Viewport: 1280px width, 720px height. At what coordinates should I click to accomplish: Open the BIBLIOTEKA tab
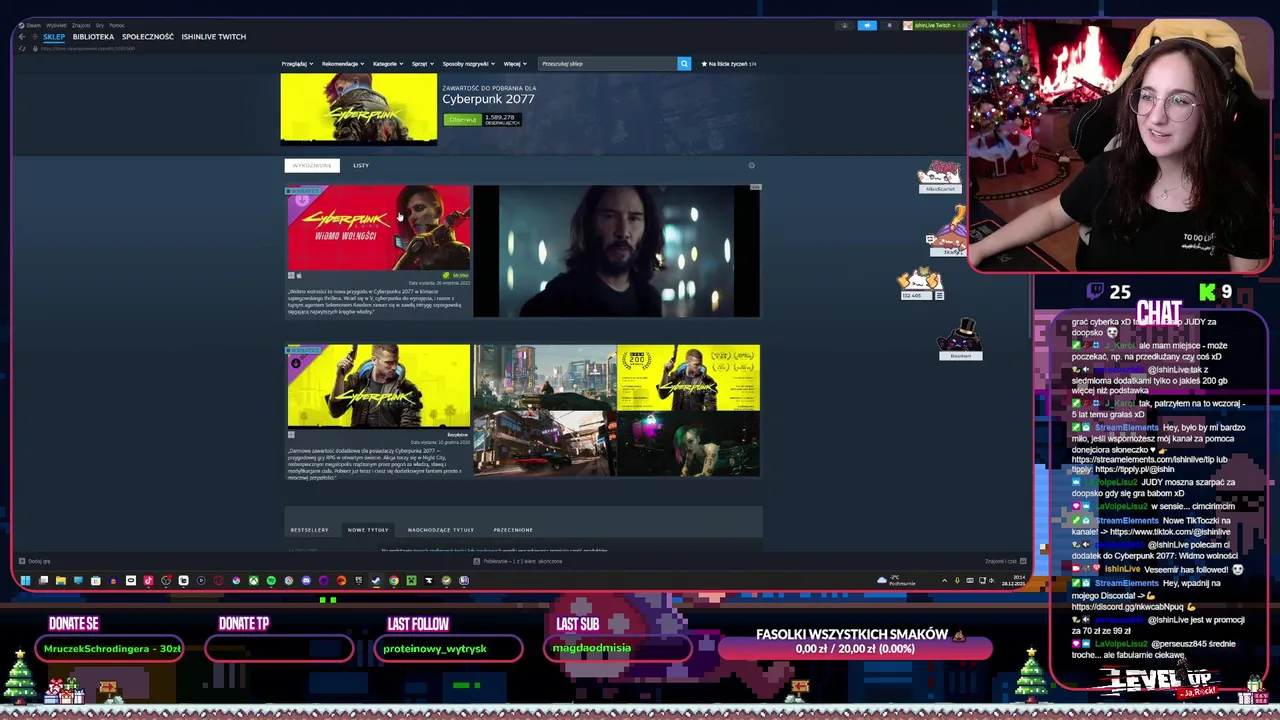[93, 37]
